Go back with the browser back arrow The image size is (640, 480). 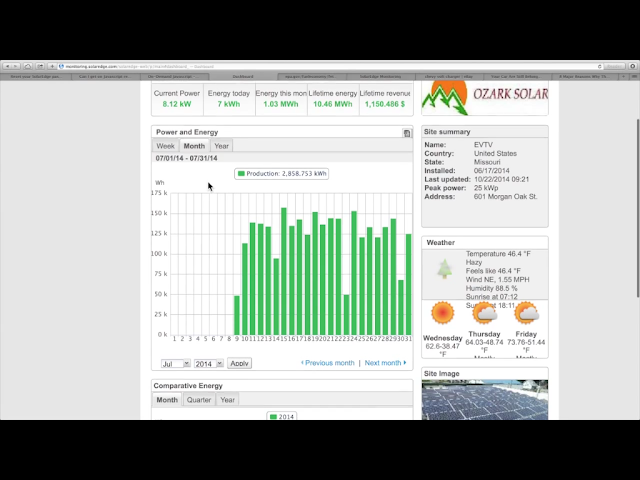pyautogui.click(x=7, y=66)
